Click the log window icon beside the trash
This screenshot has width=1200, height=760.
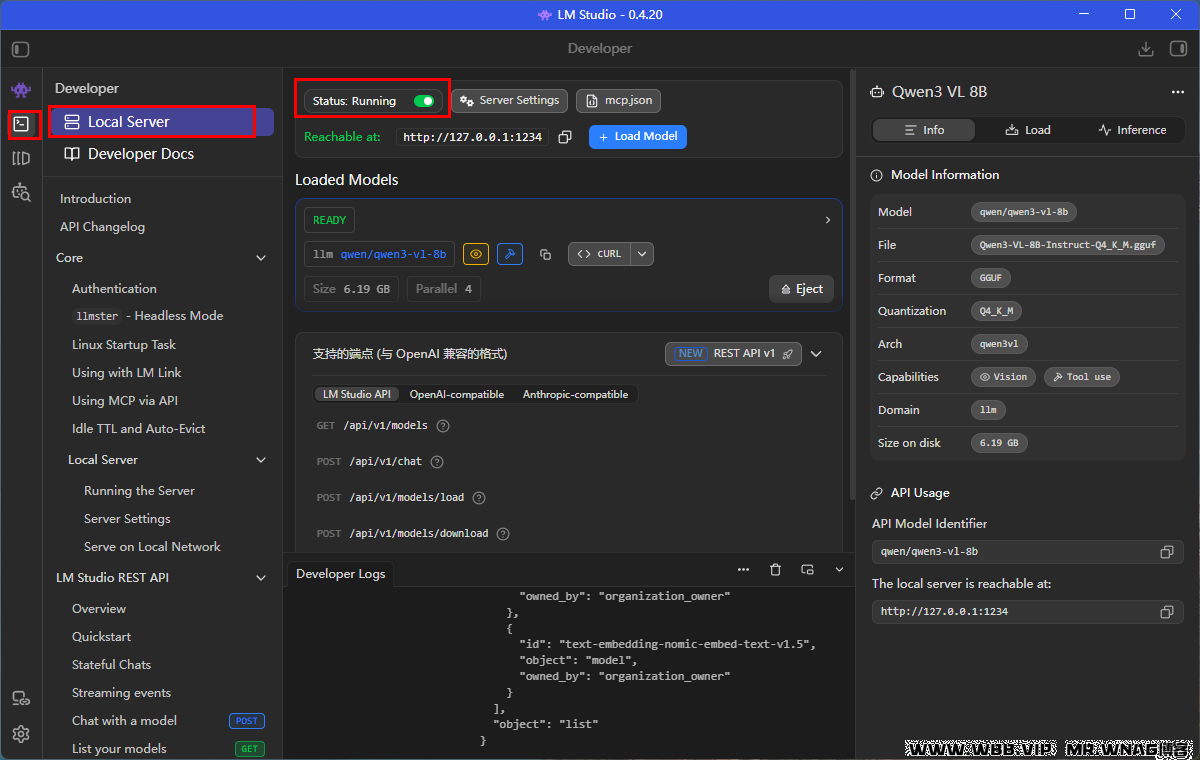point(807,569)
